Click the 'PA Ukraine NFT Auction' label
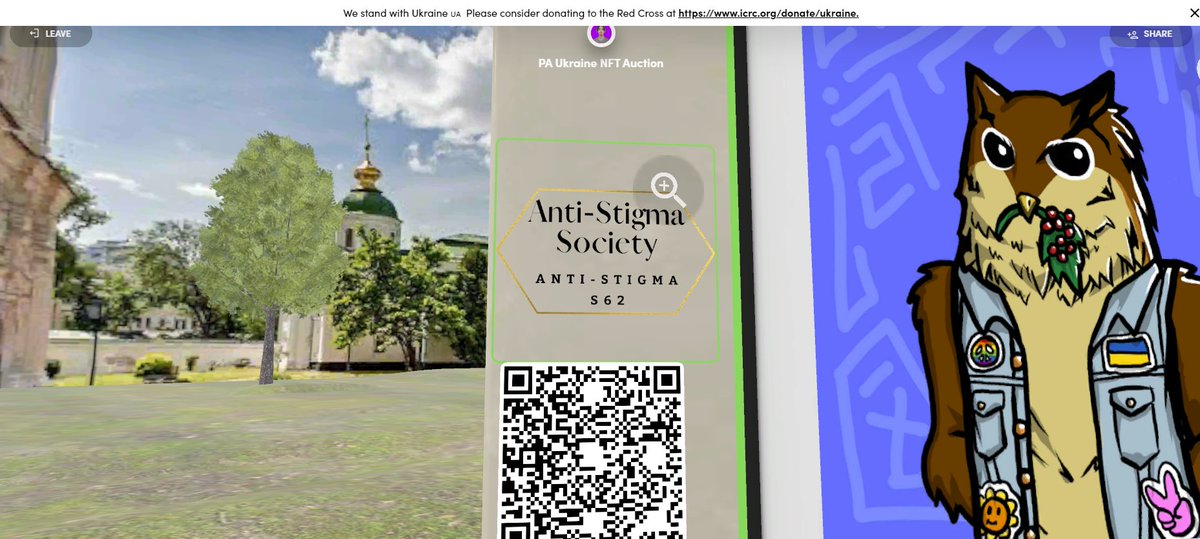Image resolution: width=1200 pixels, height=539 pixels. click(x=601, y=63)
